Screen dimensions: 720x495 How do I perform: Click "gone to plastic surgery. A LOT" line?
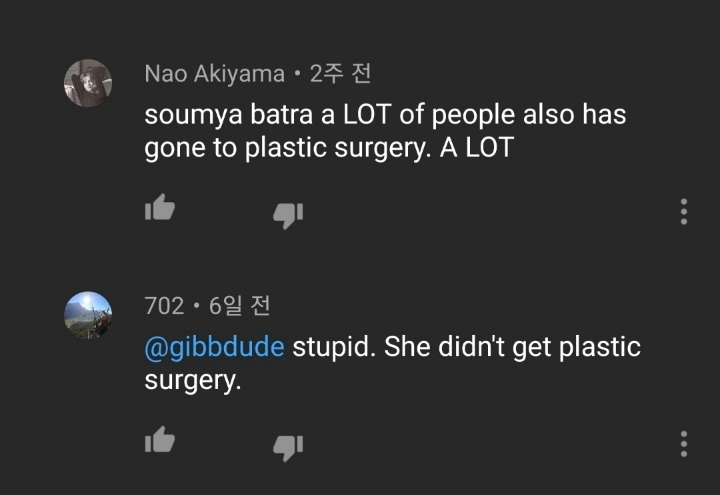329,148
